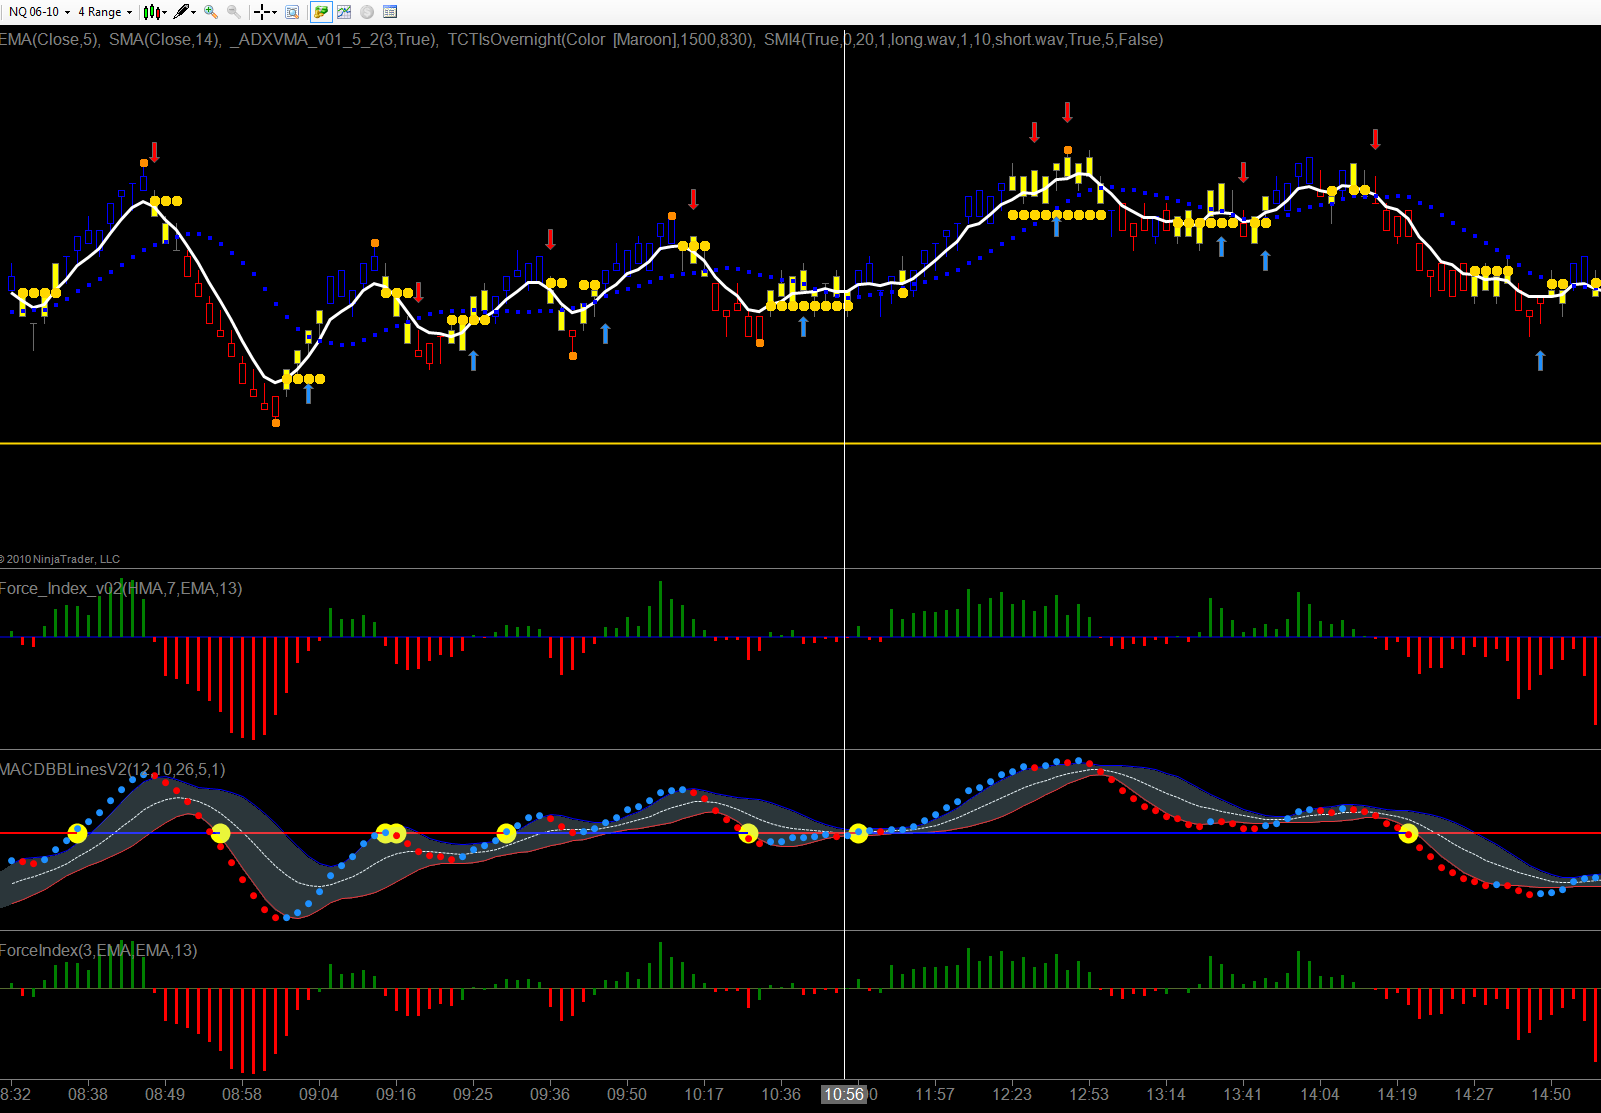Click the zoom out magnifier icon

click(233, 12)
